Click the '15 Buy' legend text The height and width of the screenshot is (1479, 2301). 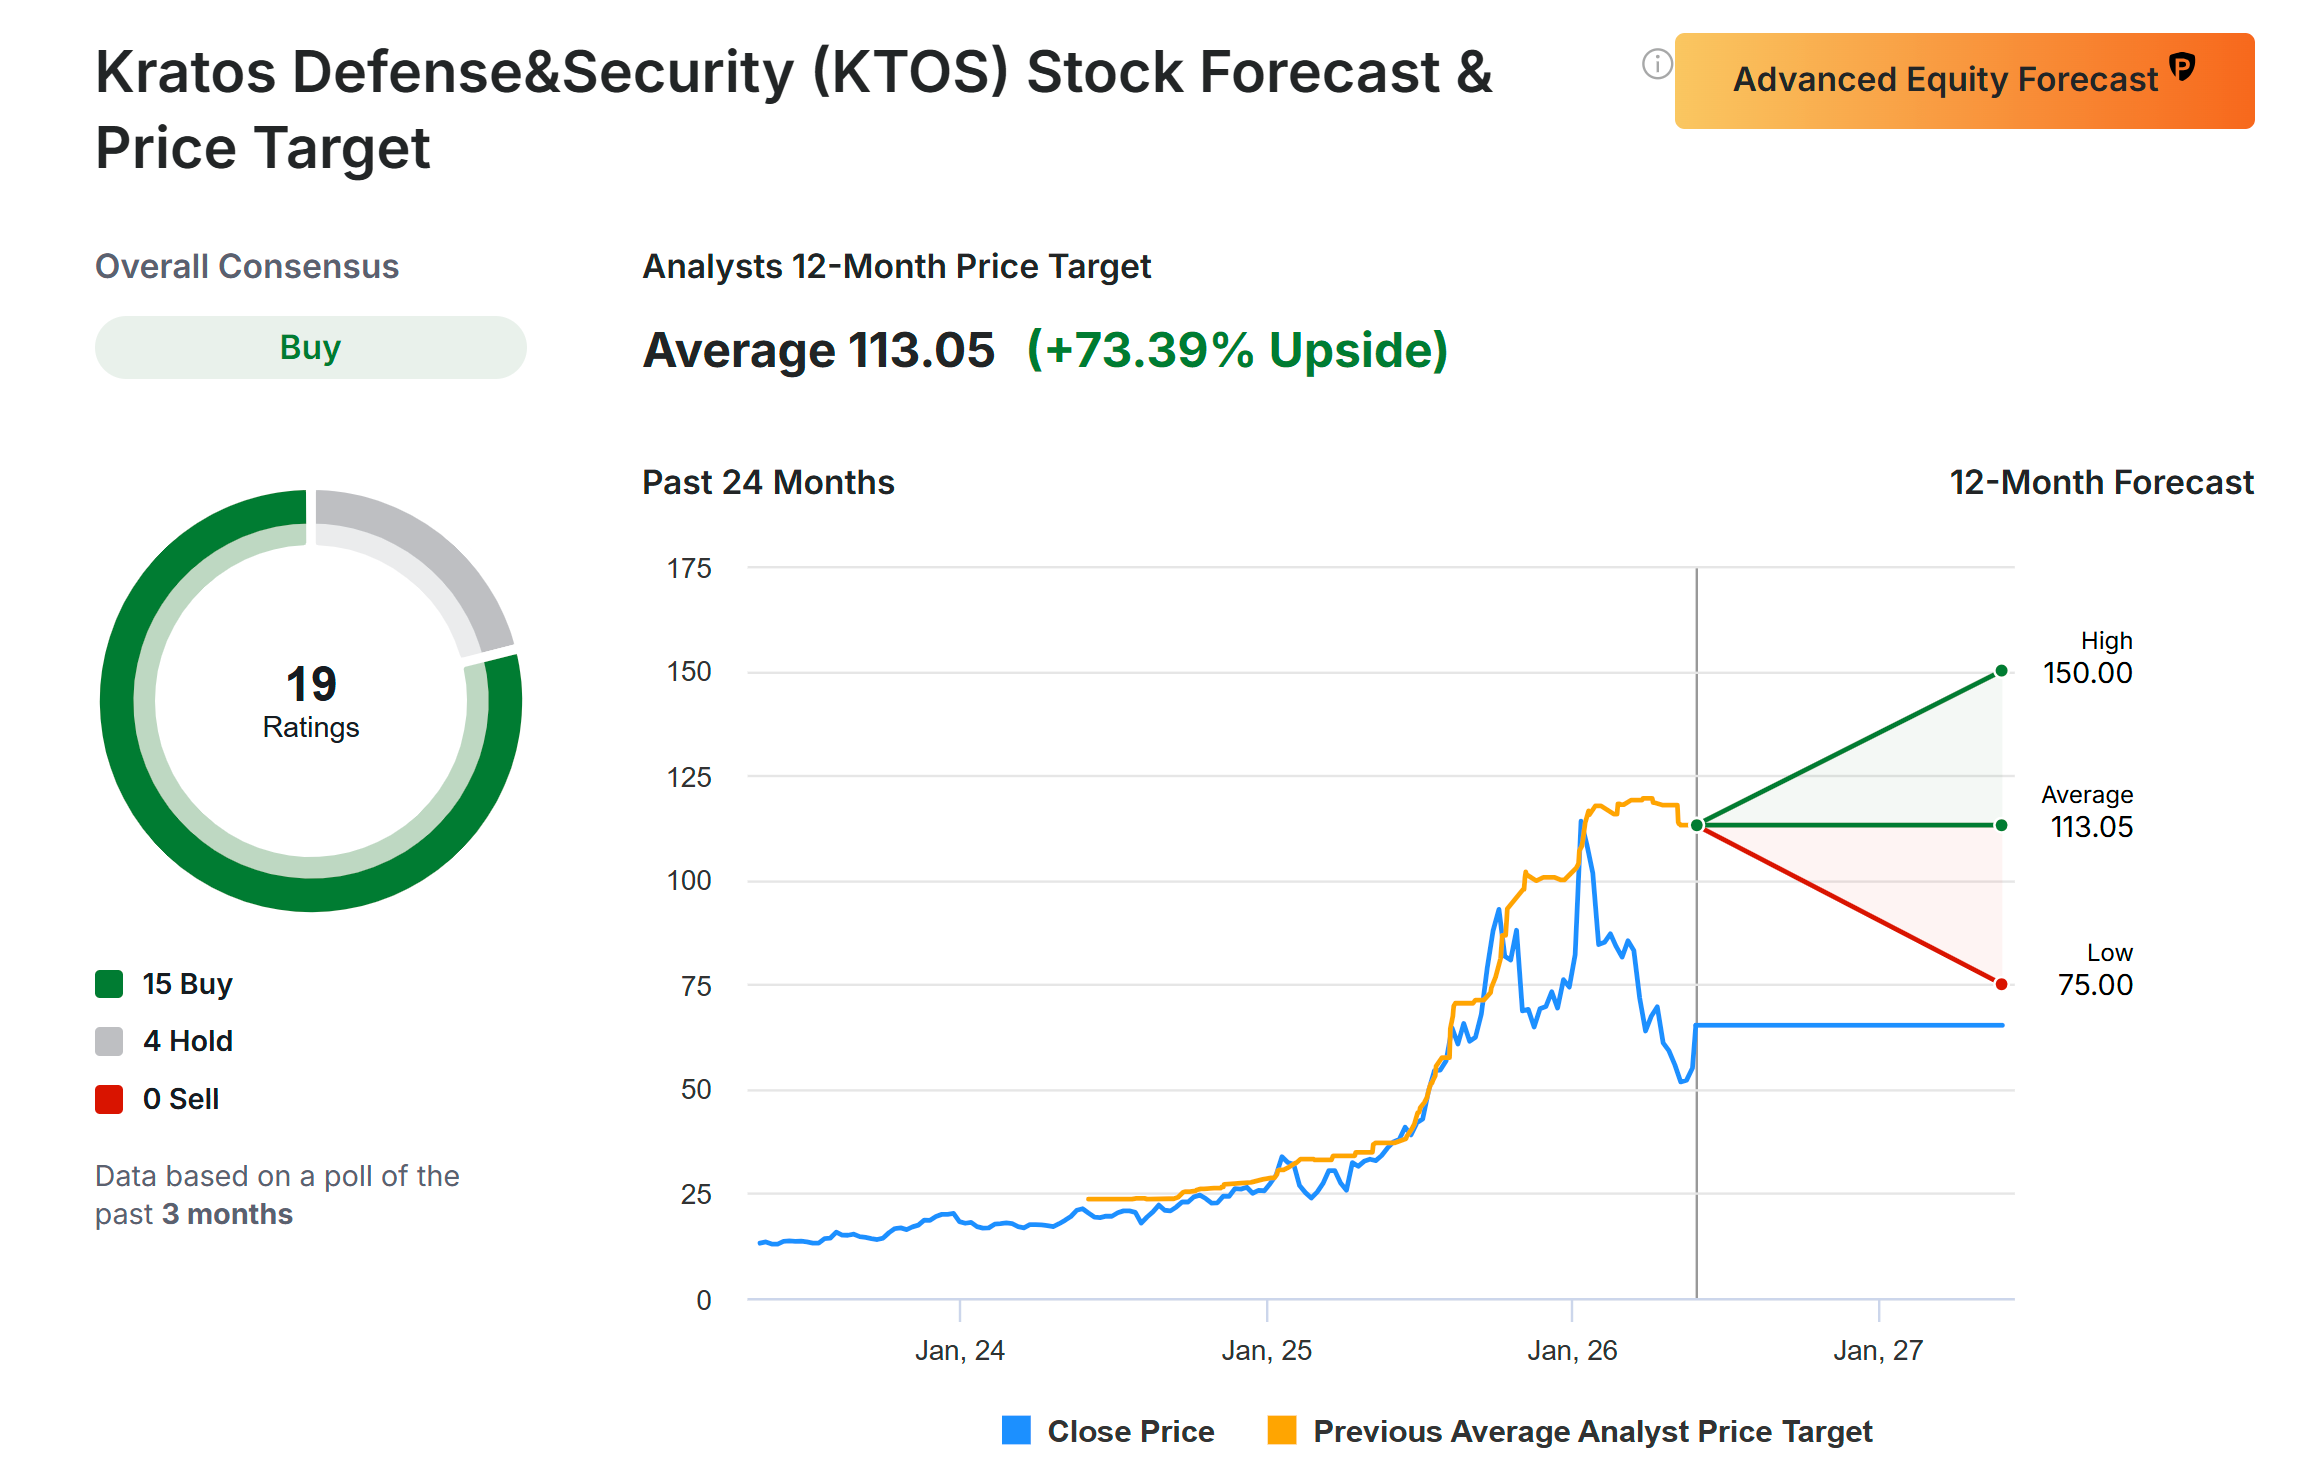tap(188, 984)
